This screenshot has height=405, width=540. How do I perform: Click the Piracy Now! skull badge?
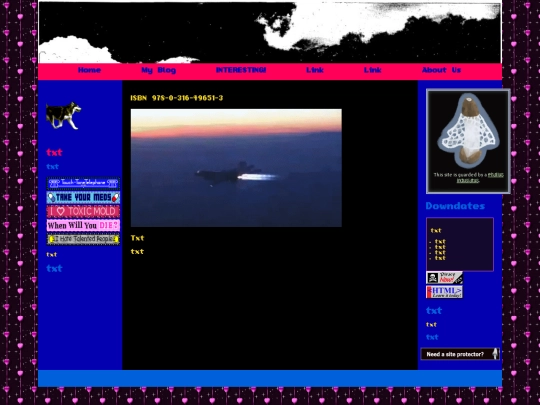444,278
